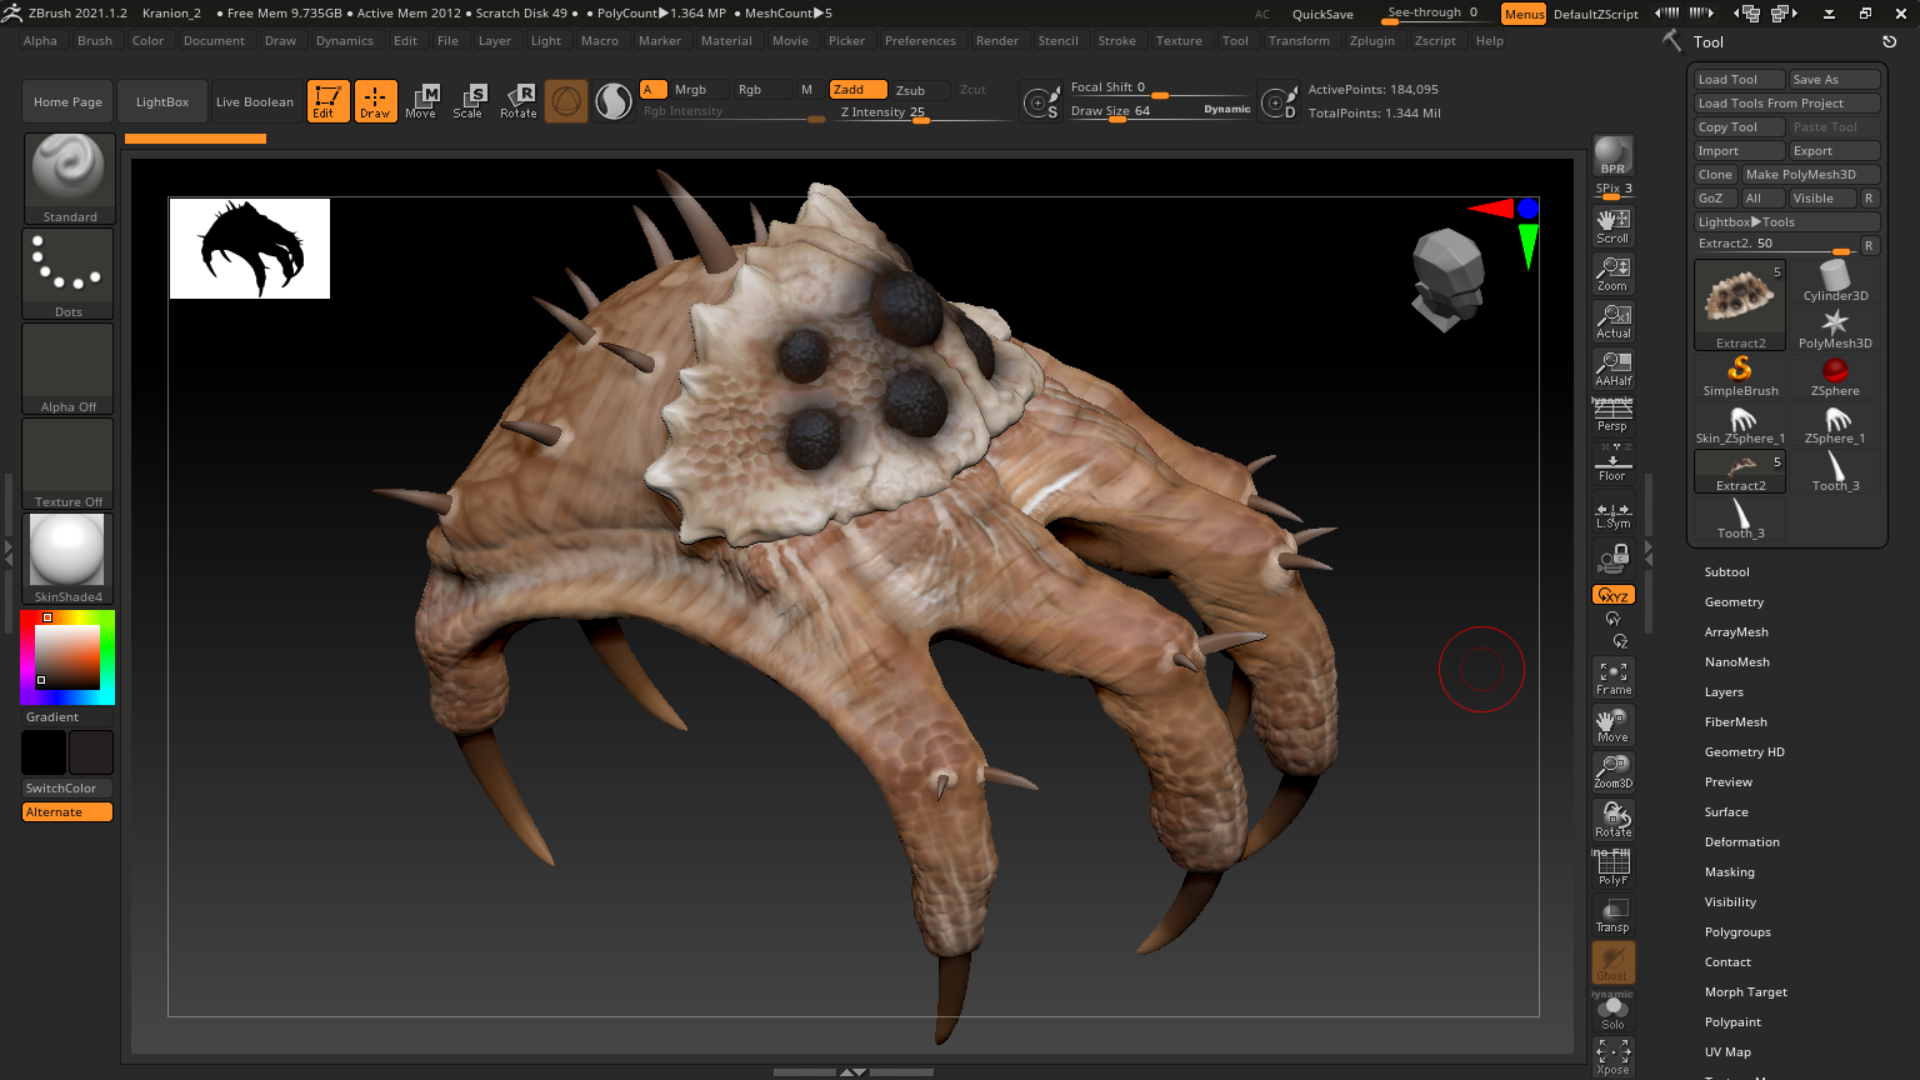
Task: Open the Preferences menu
Action: 920,40
